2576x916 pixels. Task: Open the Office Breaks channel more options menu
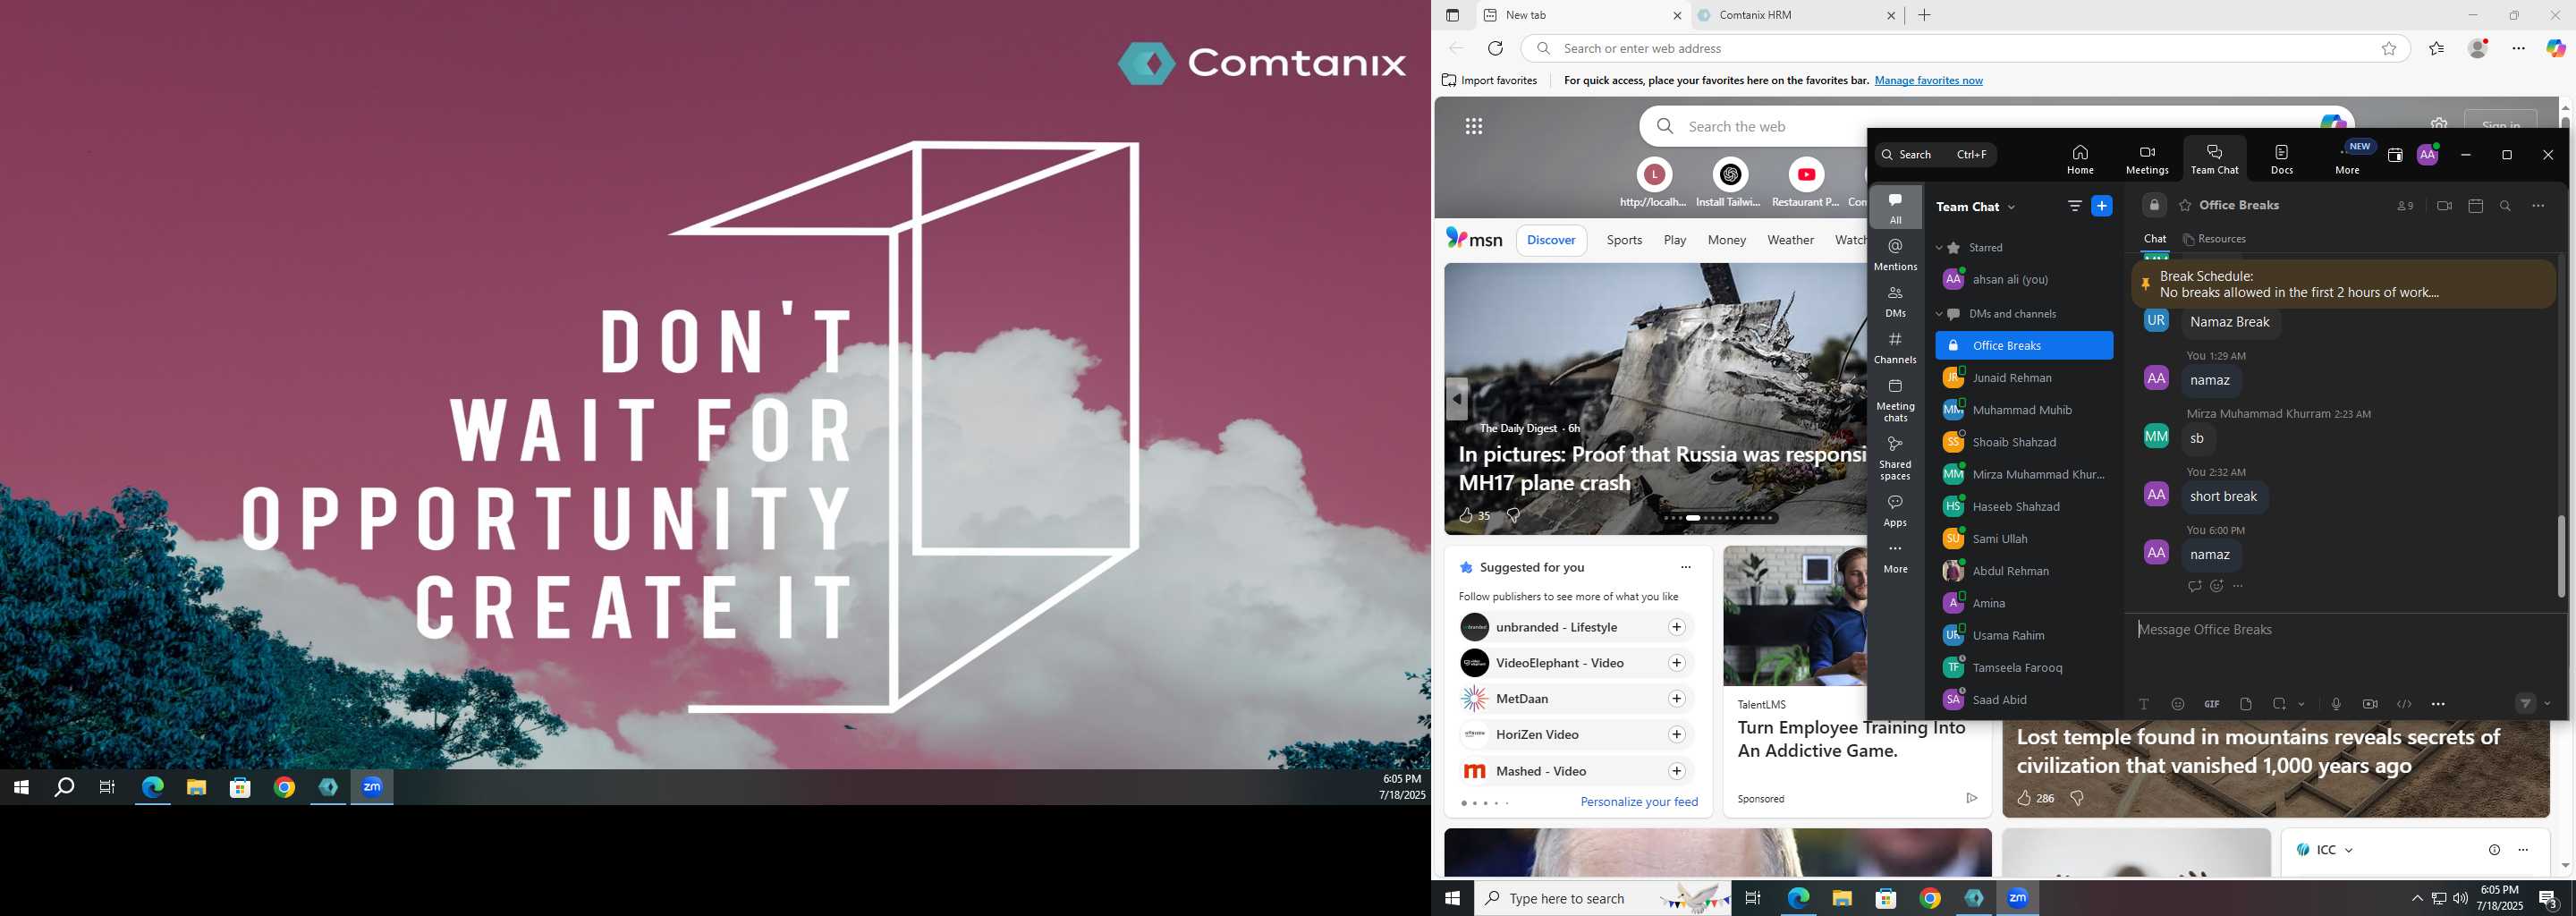(x=2538, y=206)
